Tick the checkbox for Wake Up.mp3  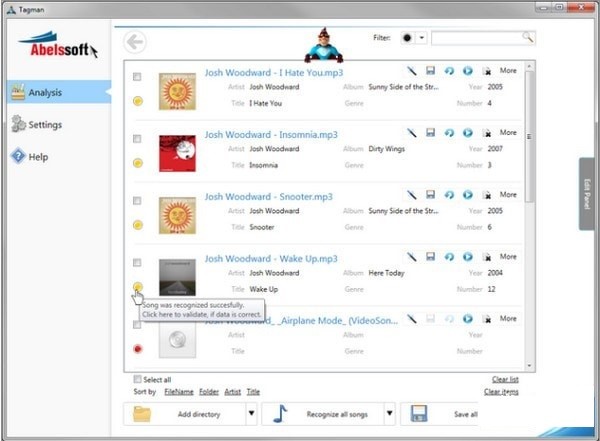click(137, 263)
